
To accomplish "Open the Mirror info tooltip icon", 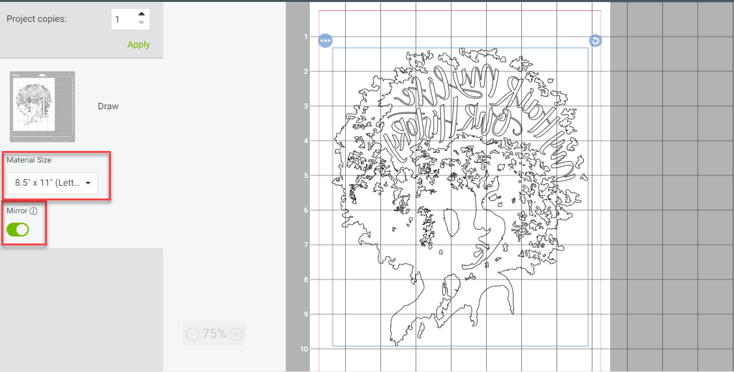I will click(33, 211).
